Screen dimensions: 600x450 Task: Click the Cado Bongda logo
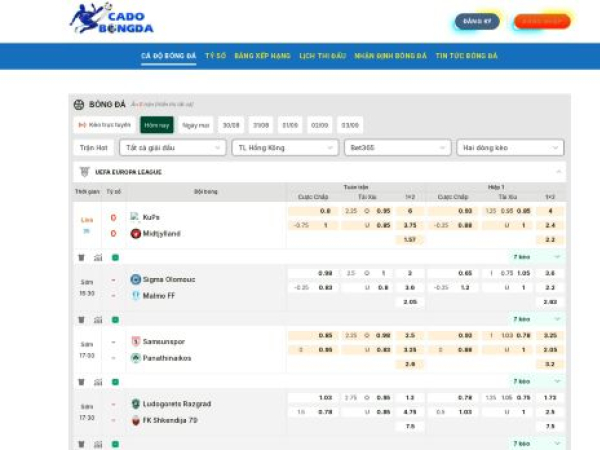(x=111, y=18)
